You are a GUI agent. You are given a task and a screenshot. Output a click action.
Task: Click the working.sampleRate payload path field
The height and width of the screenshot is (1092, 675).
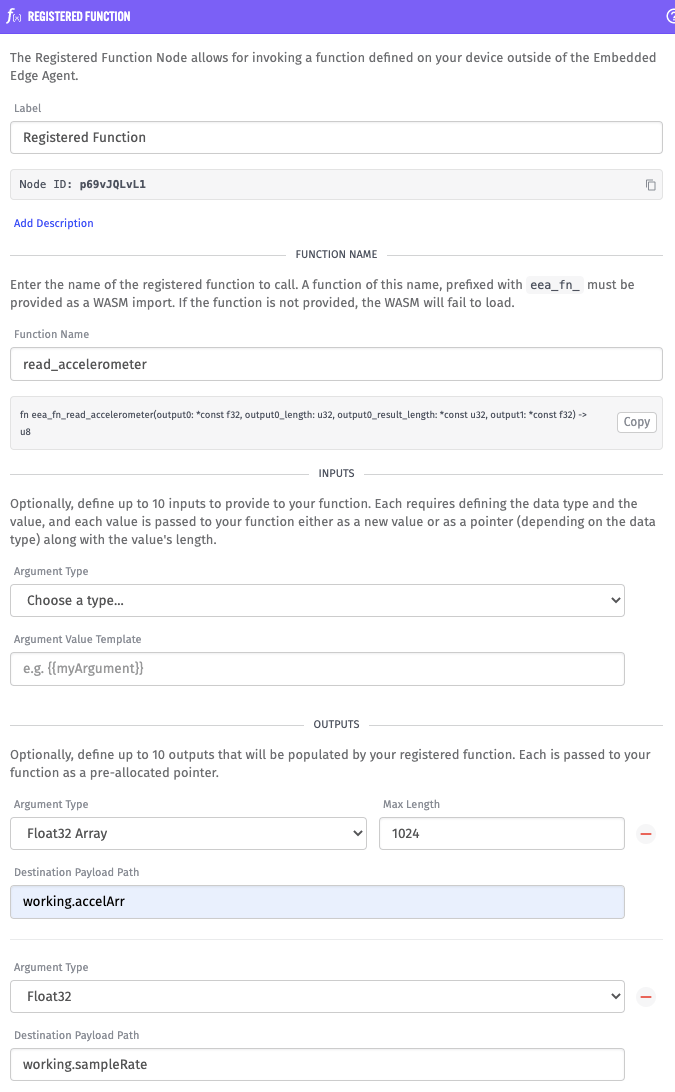pyautogui.click(x=317, y=1065)
